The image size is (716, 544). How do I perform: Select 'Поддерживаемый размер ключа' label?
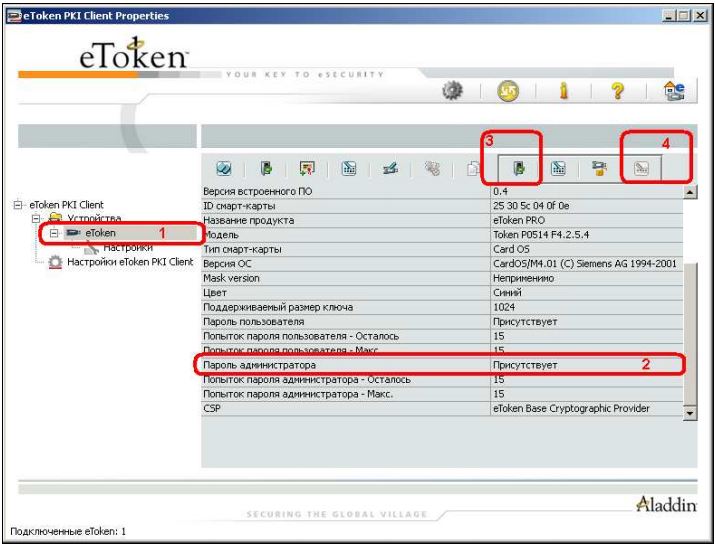pos(278,307)
